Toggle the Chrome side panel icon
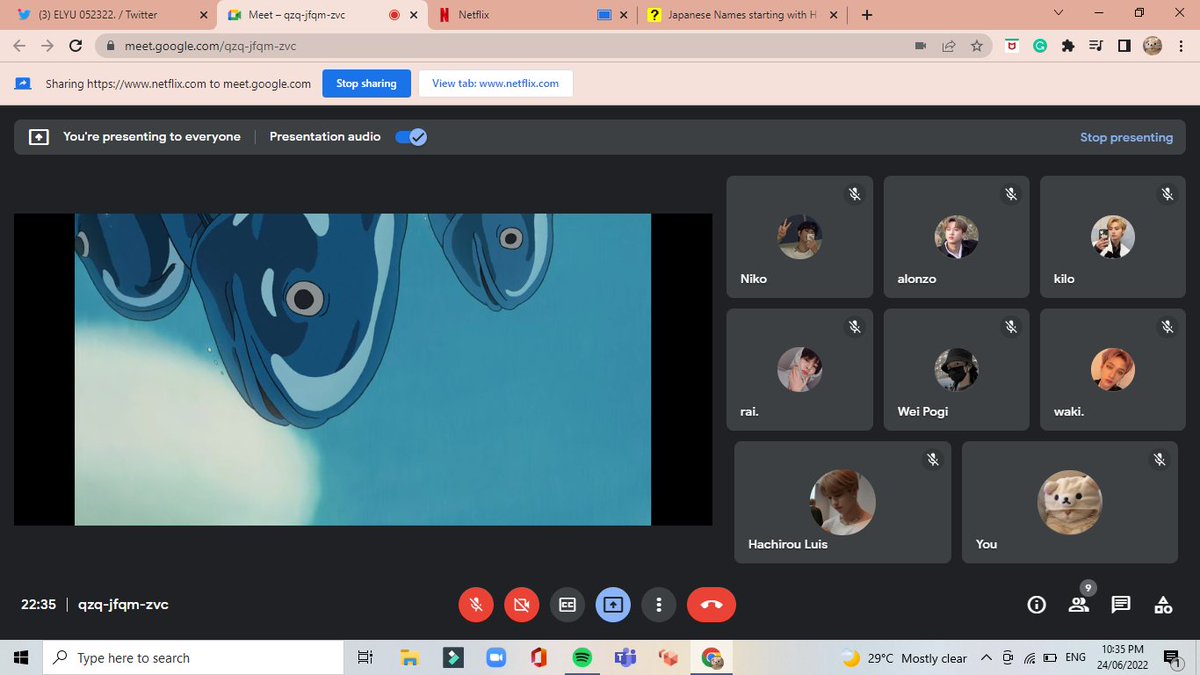1200x675 pixels. point(1124,46)
